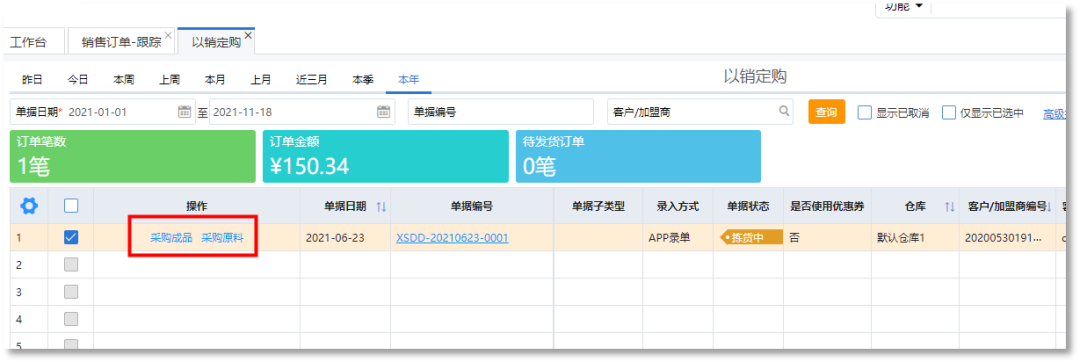Click the 录入方式 column header
1080x362 pixels.
[678, 206]
